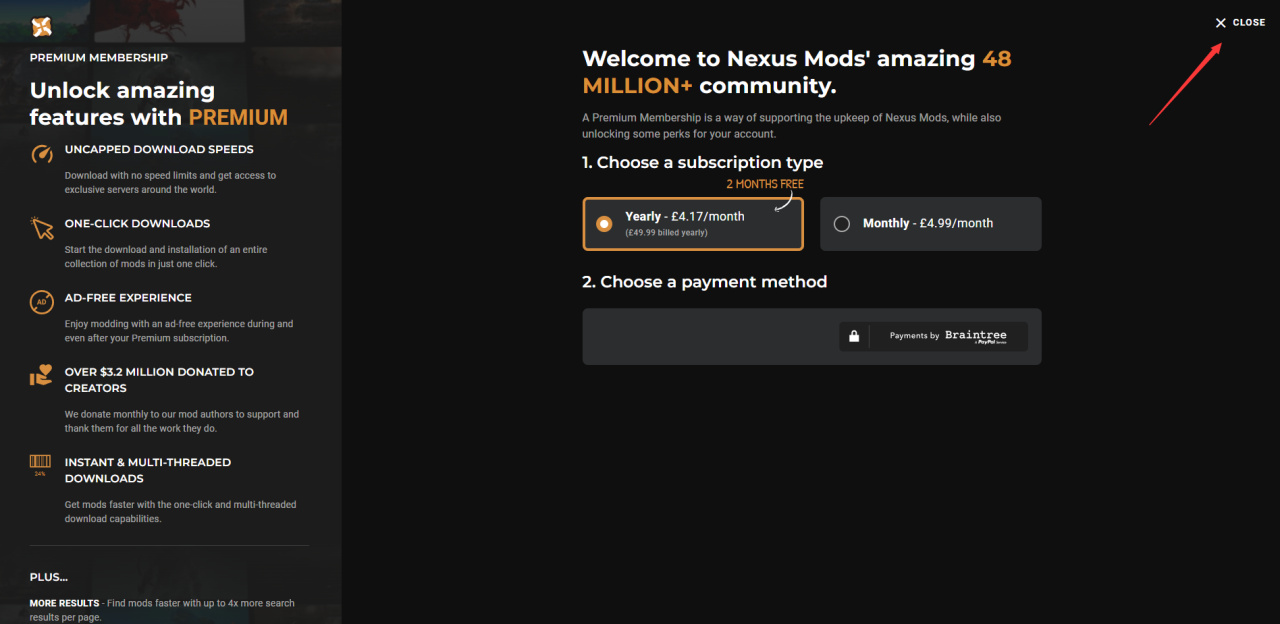
Task: Click the 'ONE-CLICK DOWNLOADS' heading
Action: [137, 223]
